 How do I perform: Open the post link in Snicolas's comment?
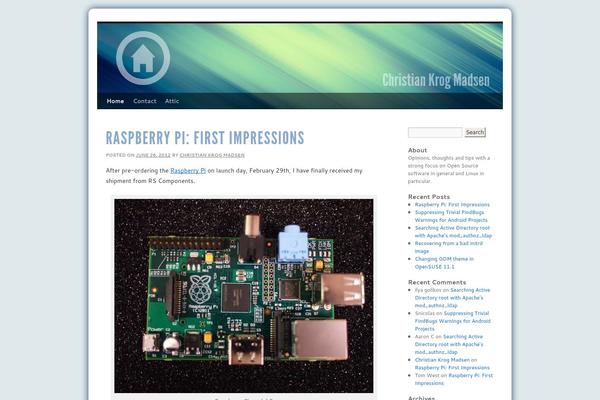click(x=453, y=321)
